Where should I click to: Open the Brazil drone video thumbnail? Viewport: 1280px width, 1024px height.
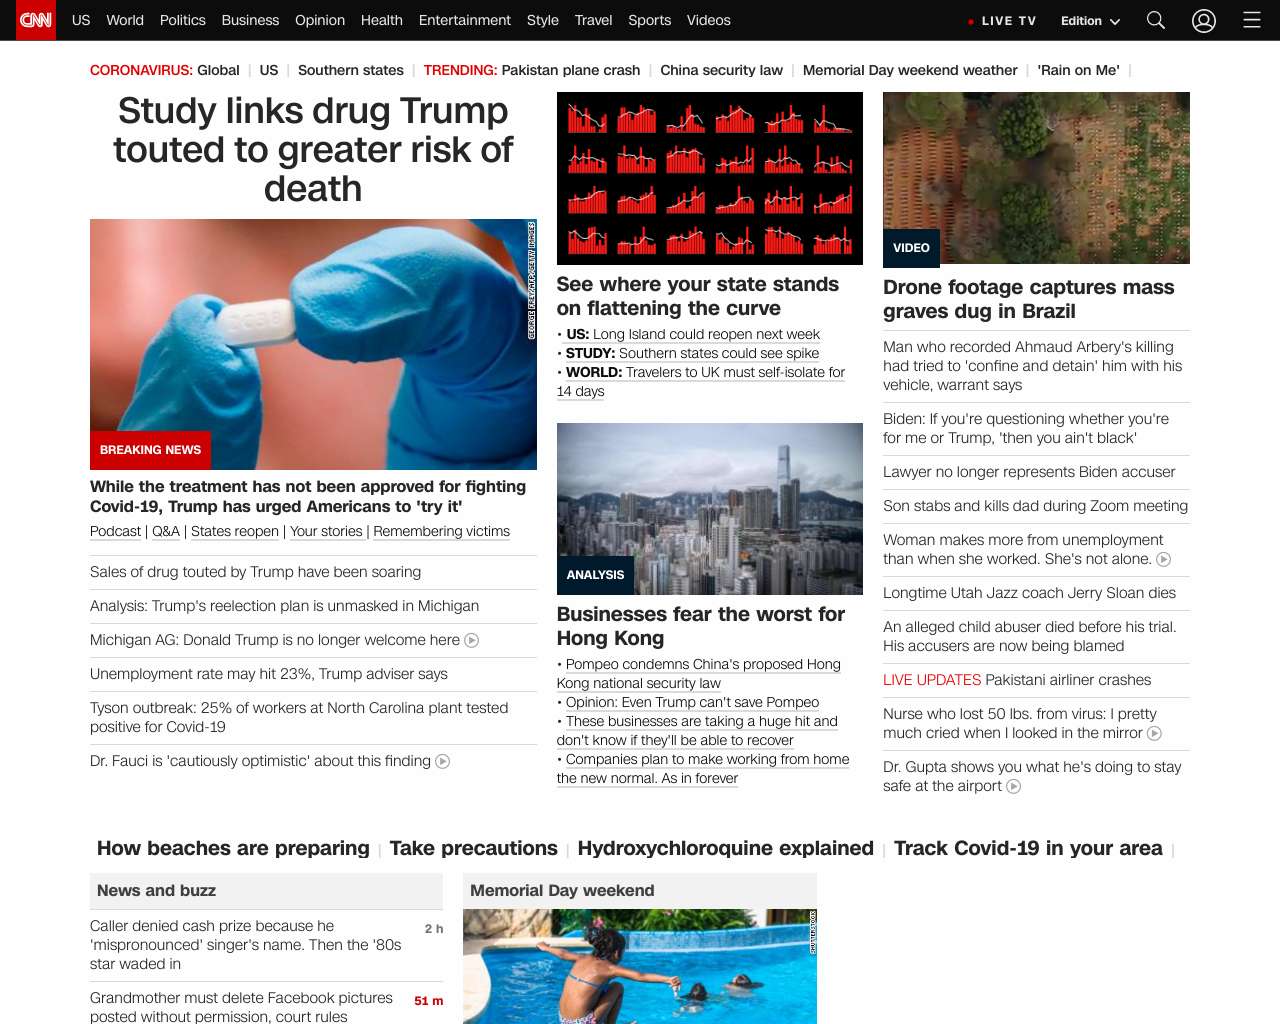point(1036,178)
